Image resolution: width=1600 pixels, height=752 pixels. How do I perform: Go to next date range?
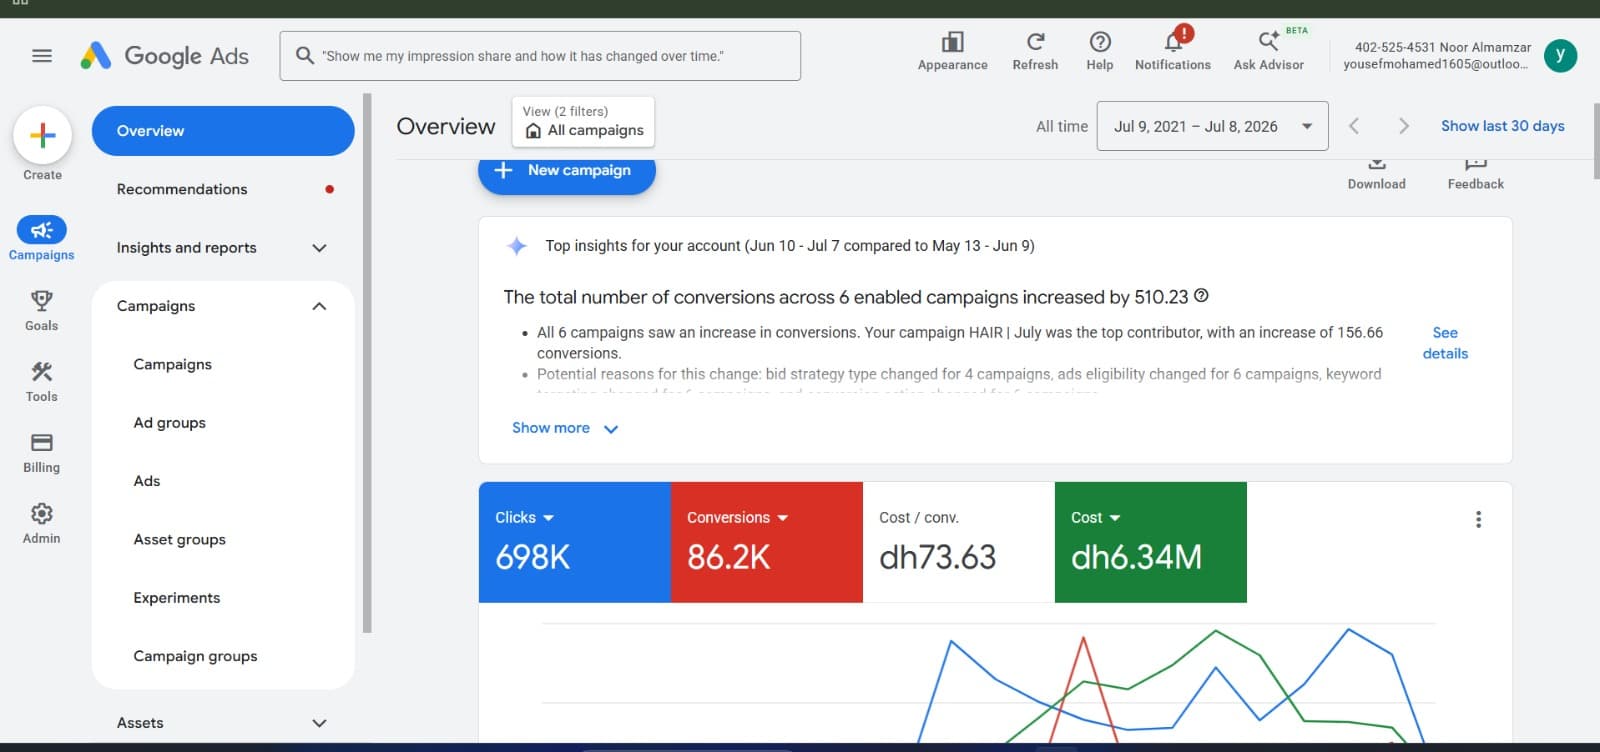[1404, 126]
